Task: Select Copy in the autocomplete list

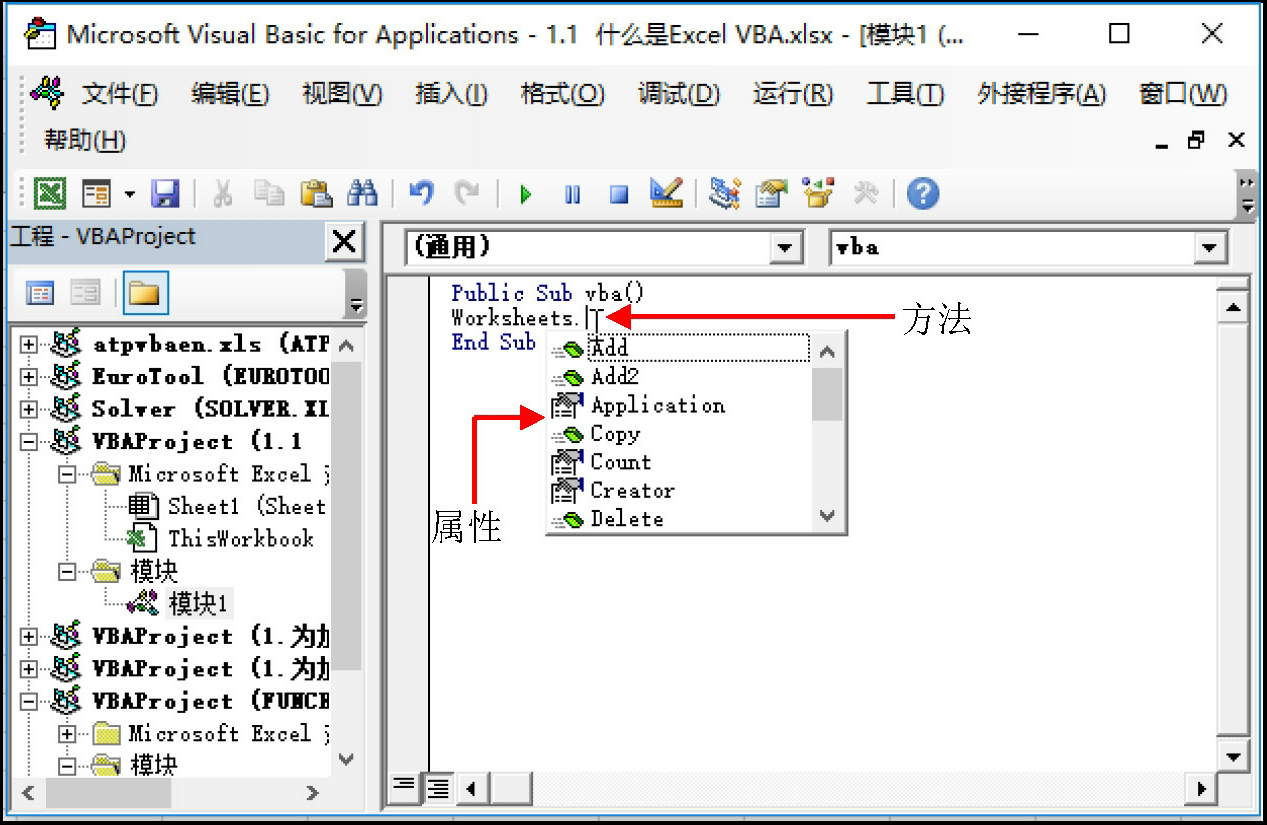Action: click(614, 434)
